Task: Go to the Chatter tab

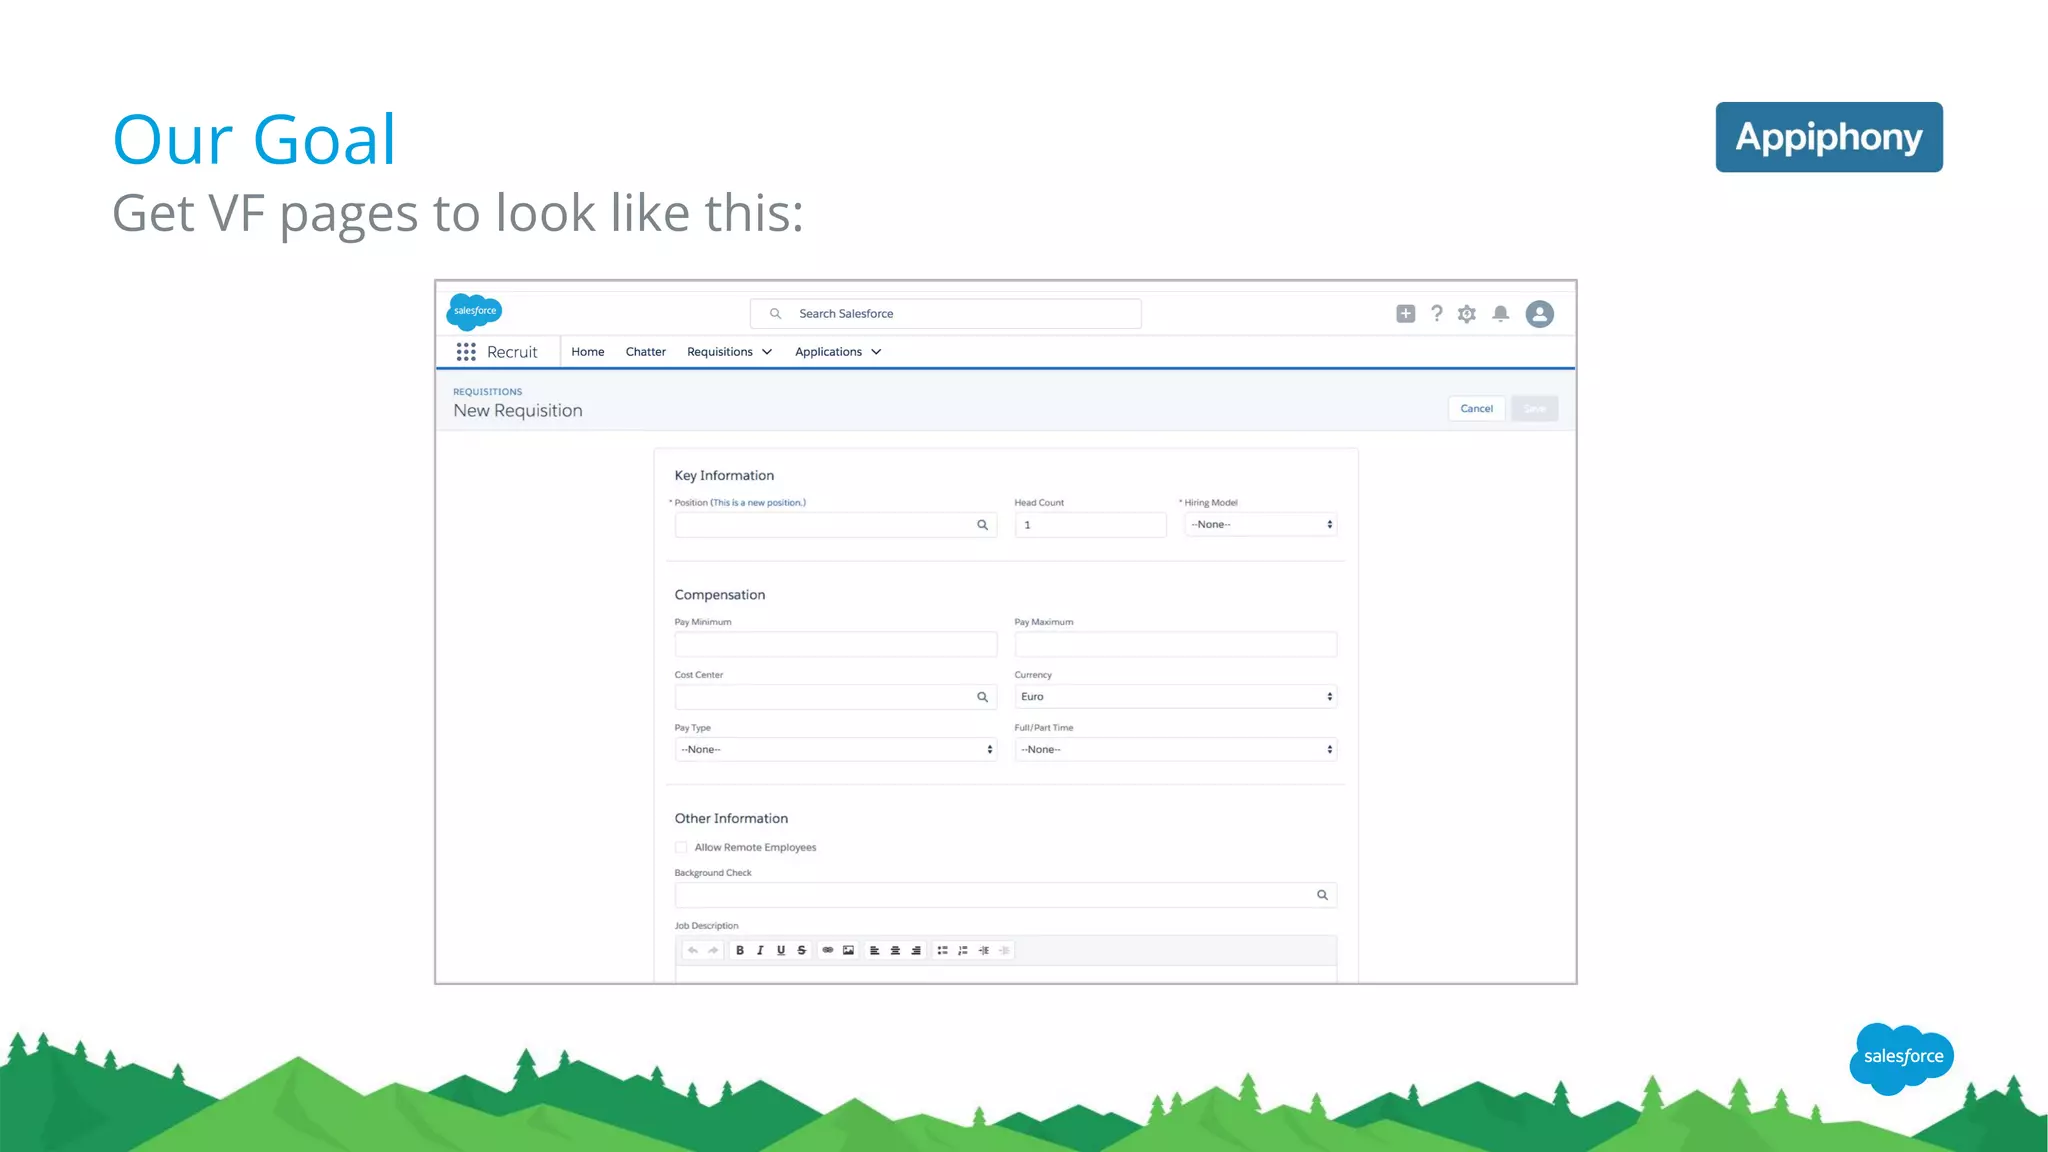Action: 645,352
